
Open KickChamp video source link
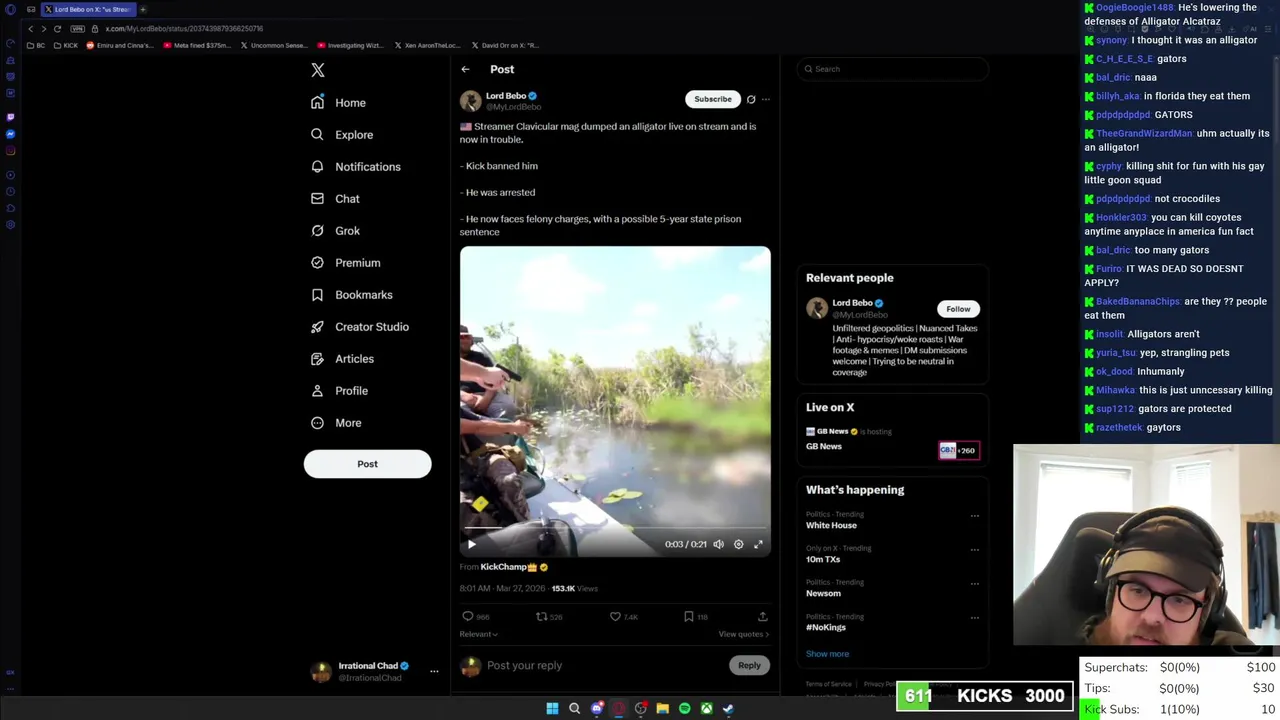513,567
